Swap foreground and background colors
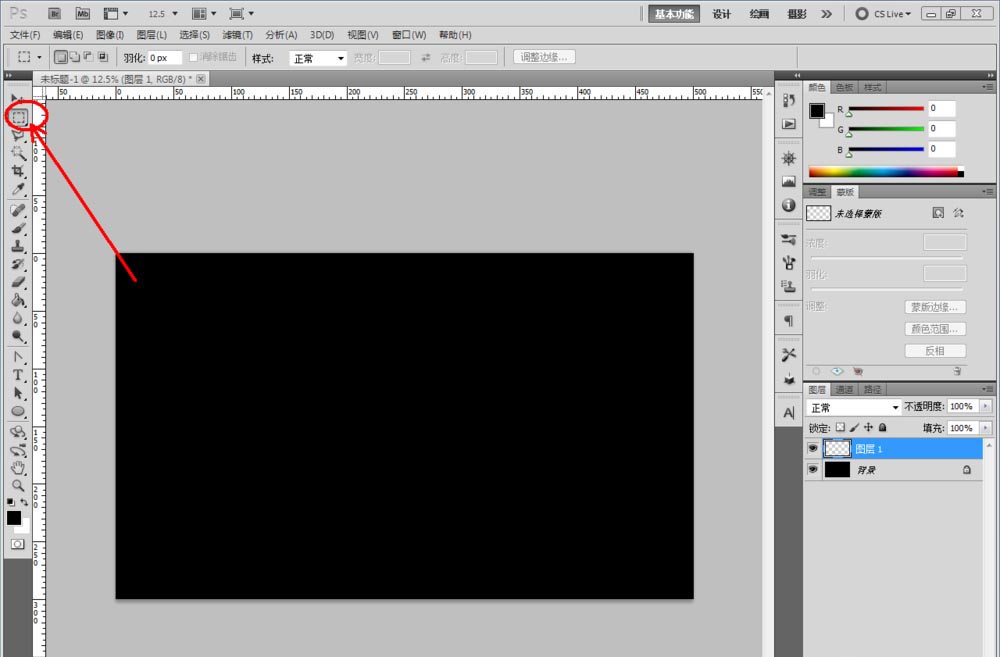1000x657 pixels. coord(24,503)
